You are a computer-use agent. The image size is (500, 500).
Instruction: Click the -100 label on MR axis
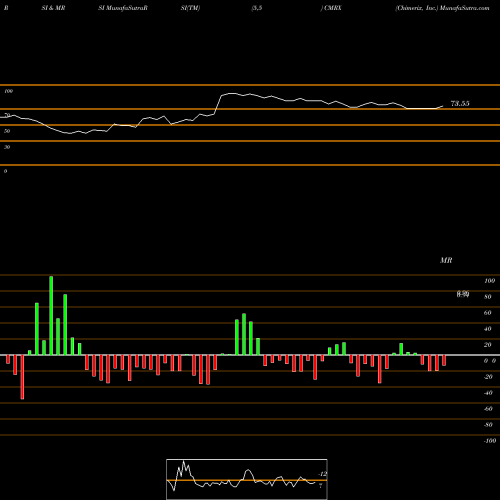pos(490,441)
